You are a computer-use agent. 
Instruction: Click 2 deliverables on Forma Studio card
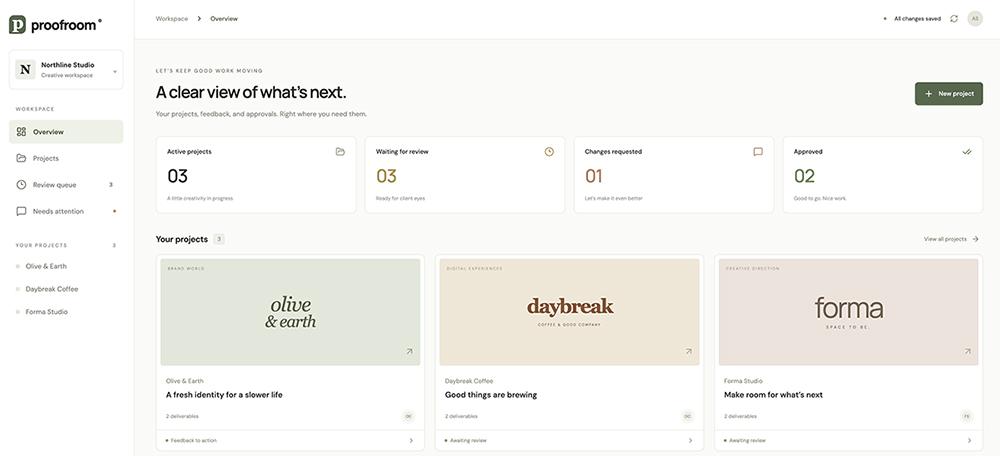(x=740, y=416)
